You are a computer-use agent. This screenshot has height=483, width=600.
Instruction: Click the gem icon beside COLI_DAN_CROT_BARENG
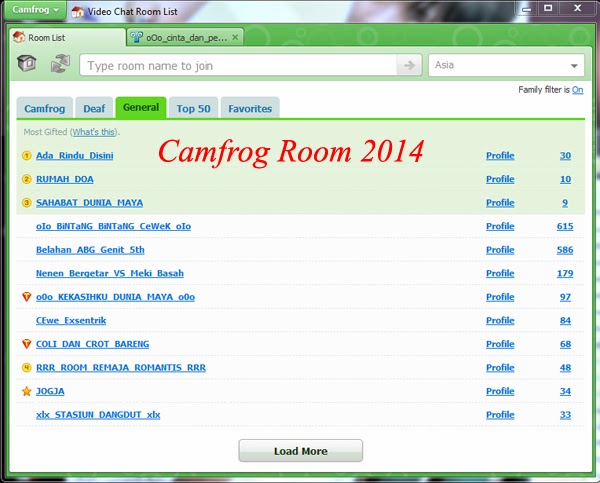click(x=26, y=344)
